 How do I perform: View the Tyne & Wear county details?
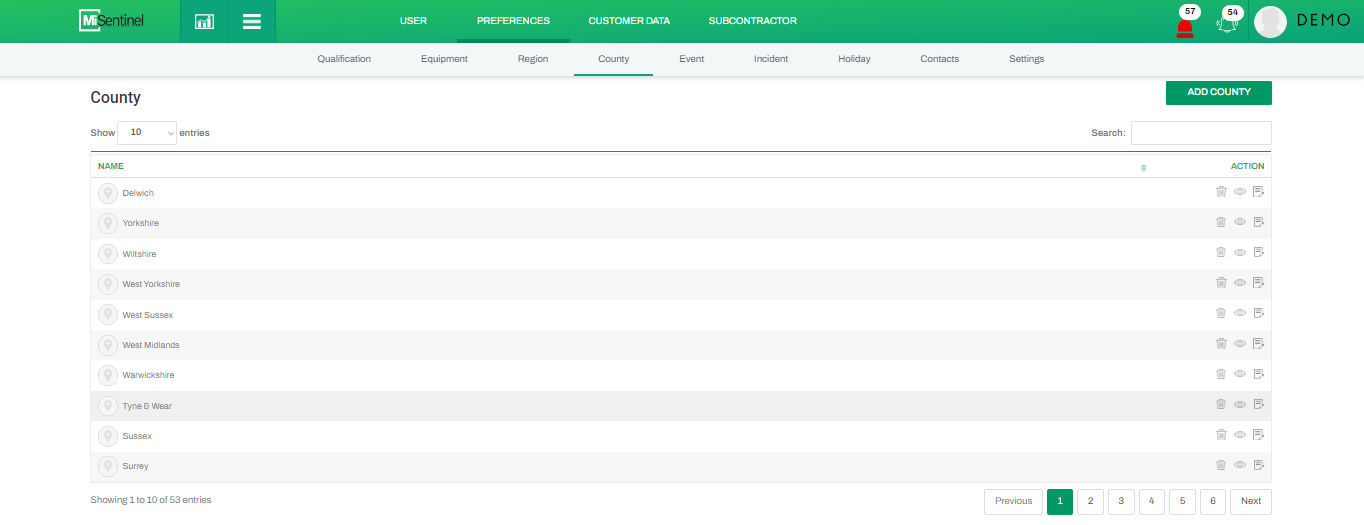[1240, 405]
